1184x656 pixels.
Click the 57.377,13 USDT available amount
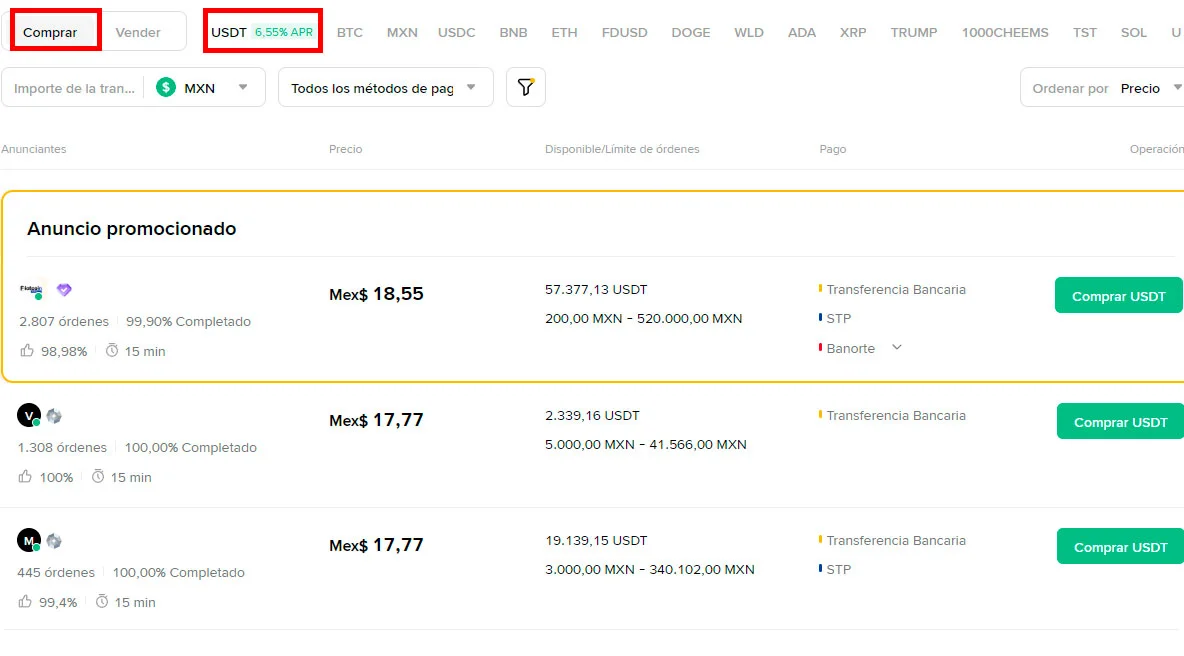point(596,289)
